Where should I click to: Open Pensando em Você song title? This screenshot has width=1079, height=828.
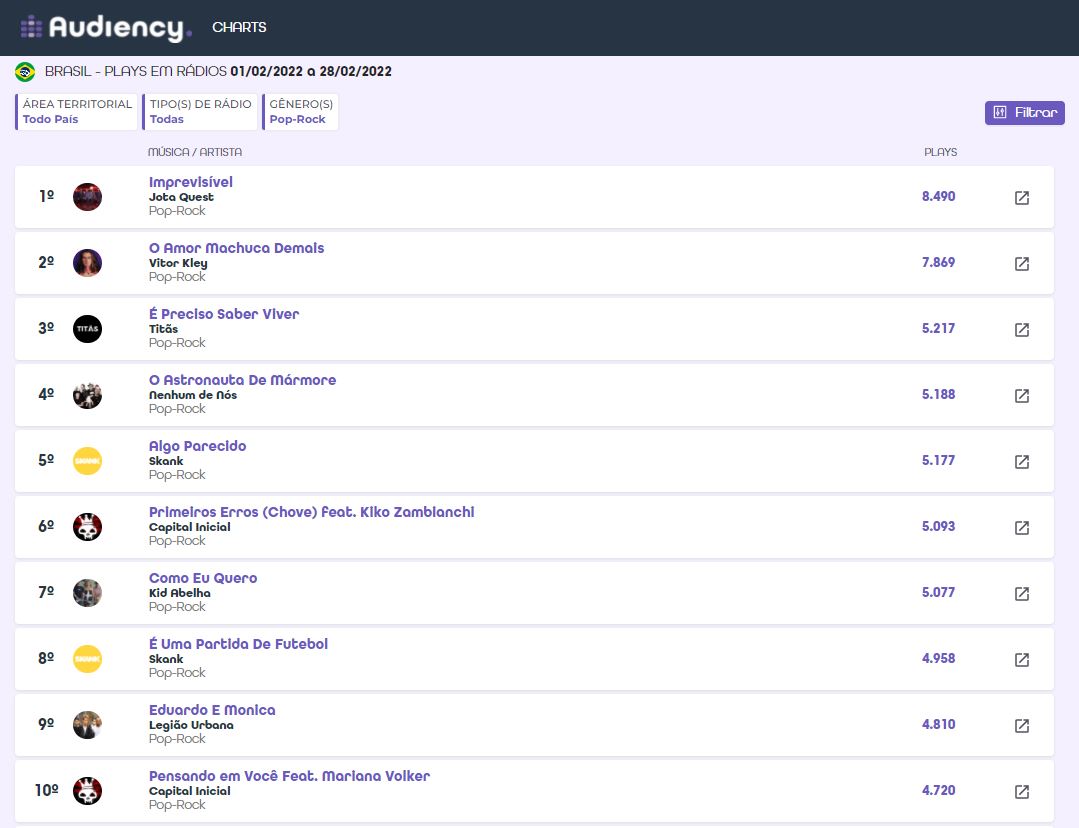pyautogui.click(x=289, y=776)
